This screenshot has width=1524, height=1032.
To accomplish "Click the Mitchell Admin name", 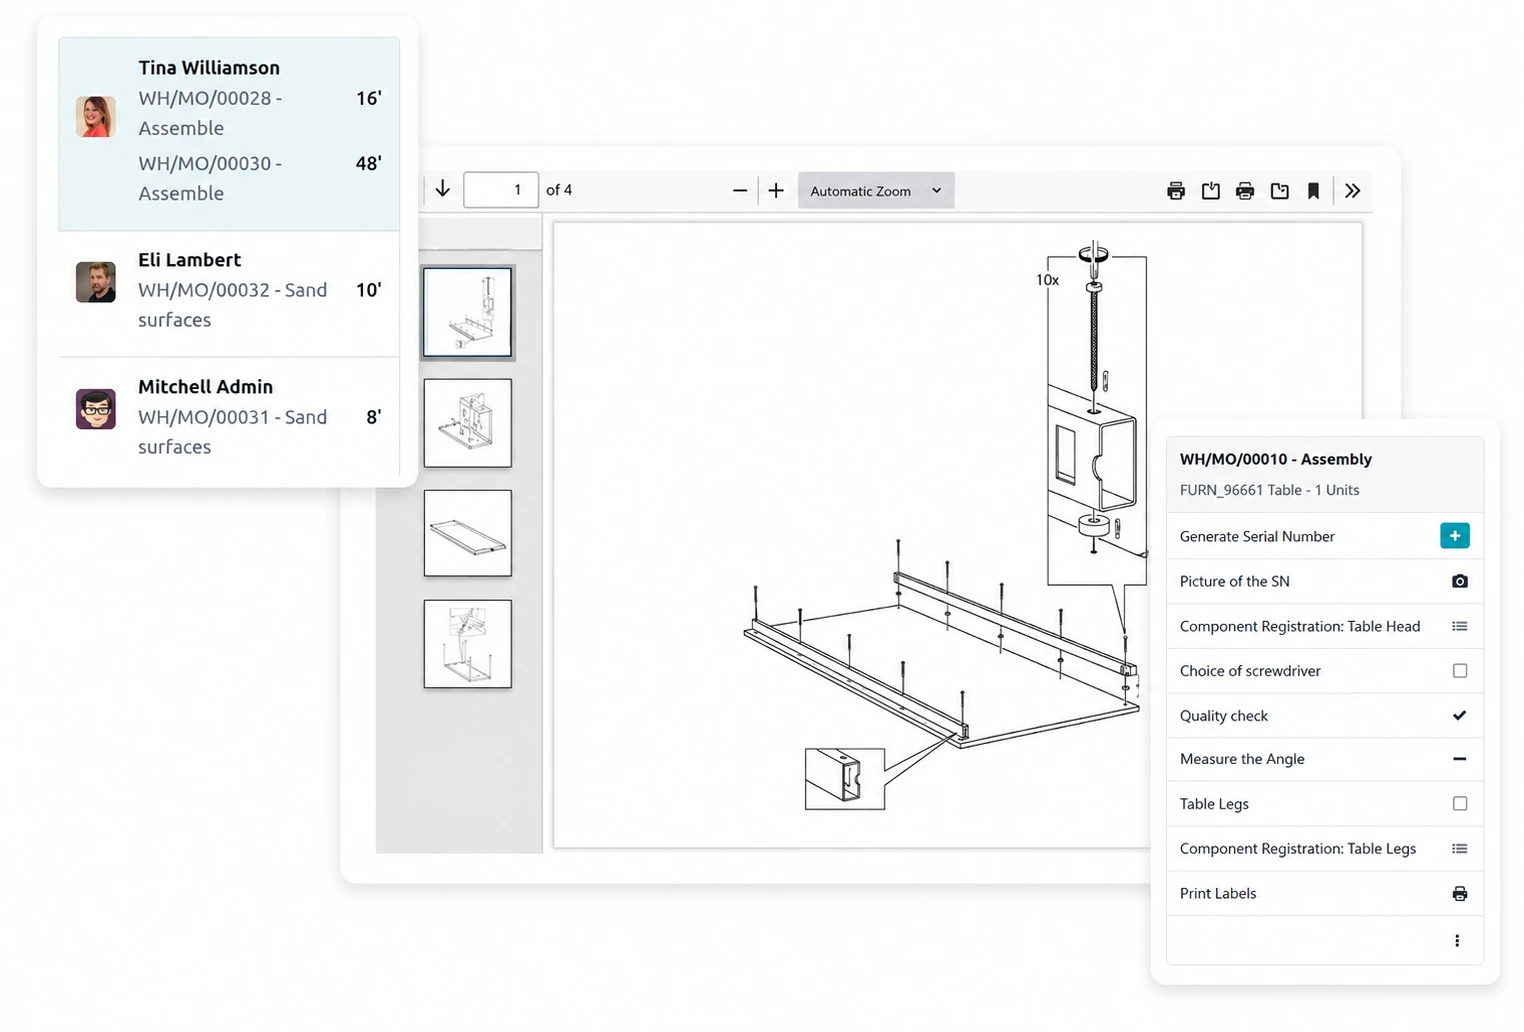I will click(205, 386).
